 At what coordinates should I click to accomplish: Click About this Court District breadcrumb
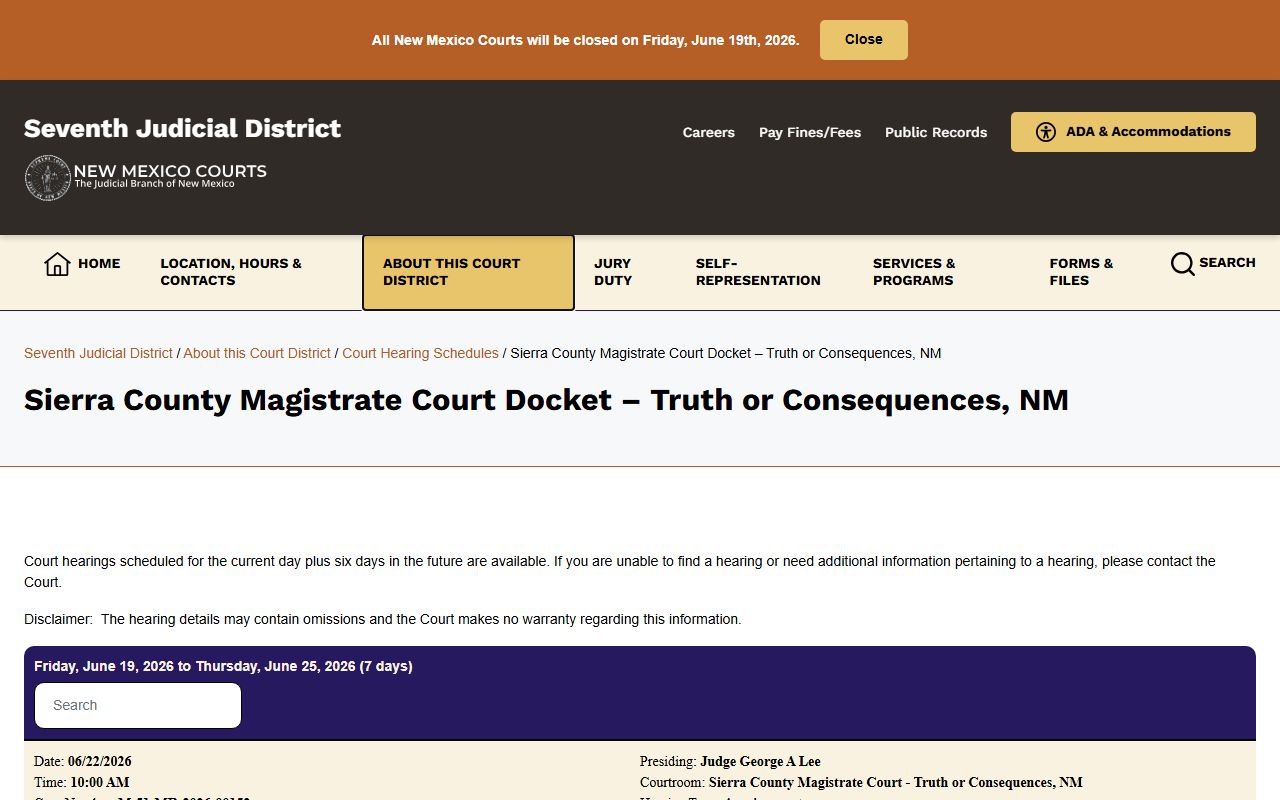[x=257, y=353]
